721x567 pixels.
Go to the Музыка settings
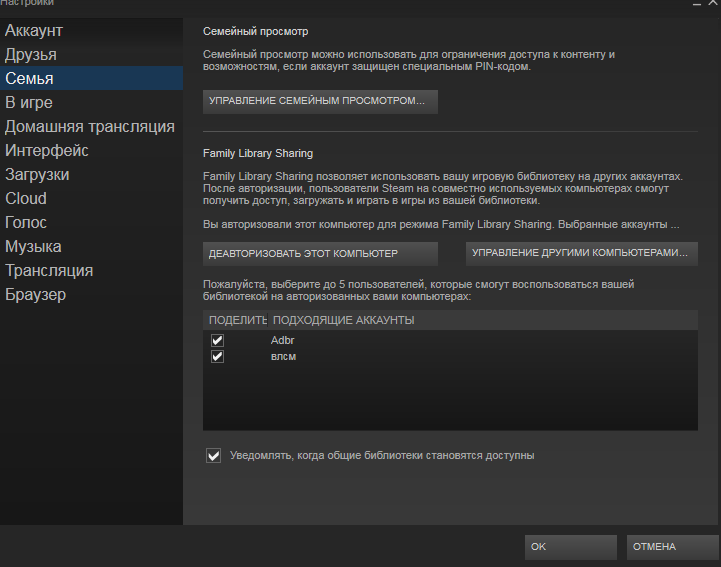[33, 246]
